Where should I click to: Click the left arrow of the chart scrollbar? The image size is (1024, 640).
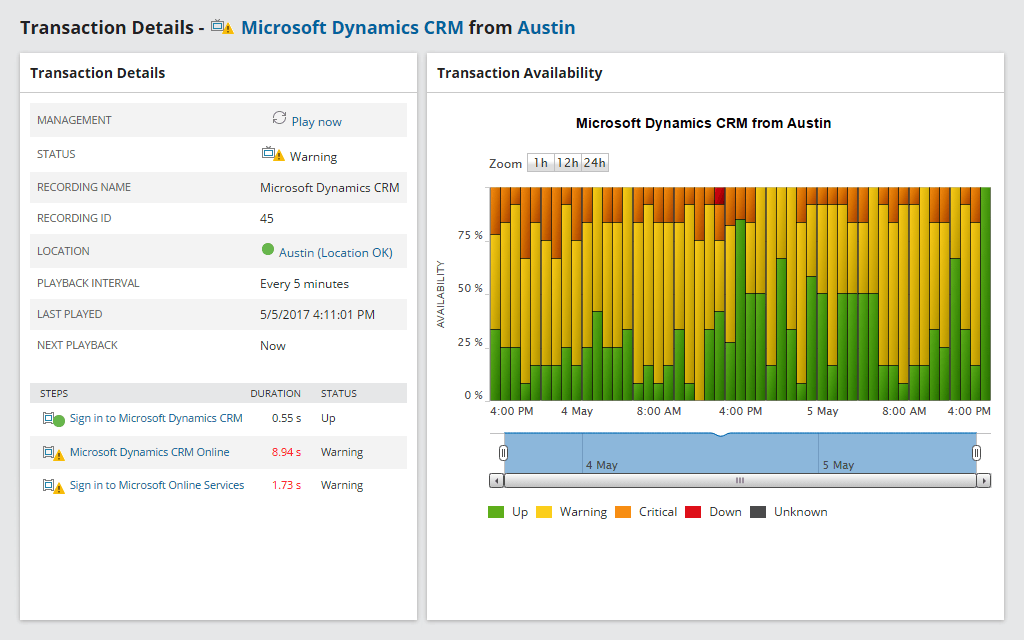(496, 480)
